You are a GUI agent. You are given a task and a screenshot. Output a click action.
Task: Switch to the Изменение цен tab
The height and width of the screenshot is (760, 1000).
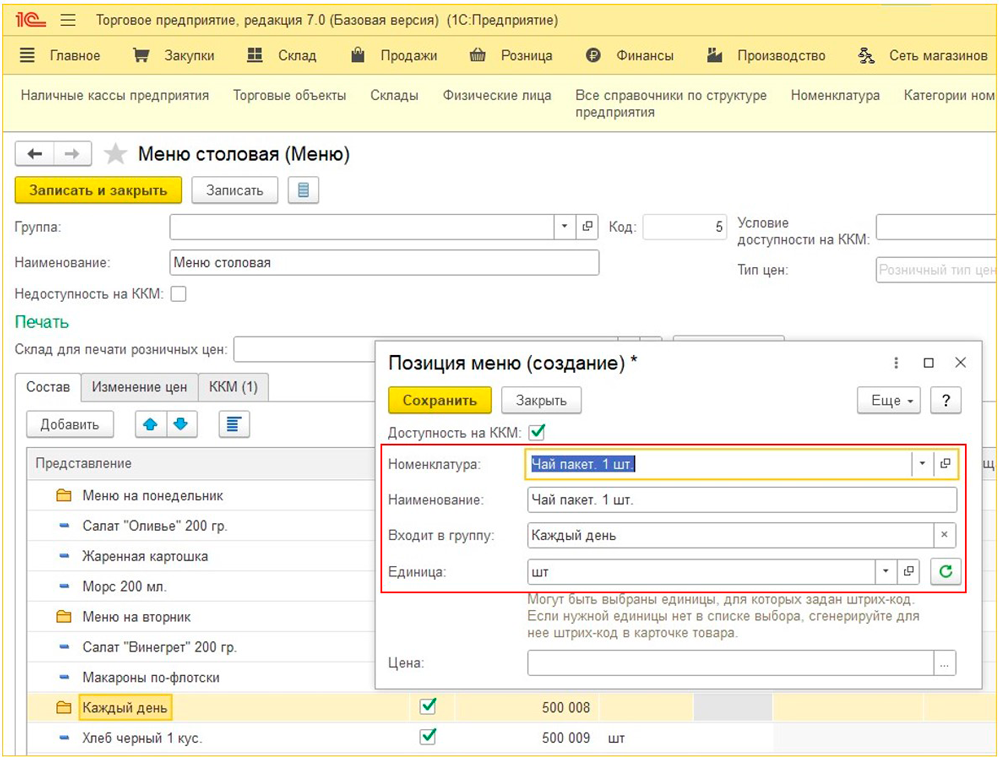[x=139, y=387]
